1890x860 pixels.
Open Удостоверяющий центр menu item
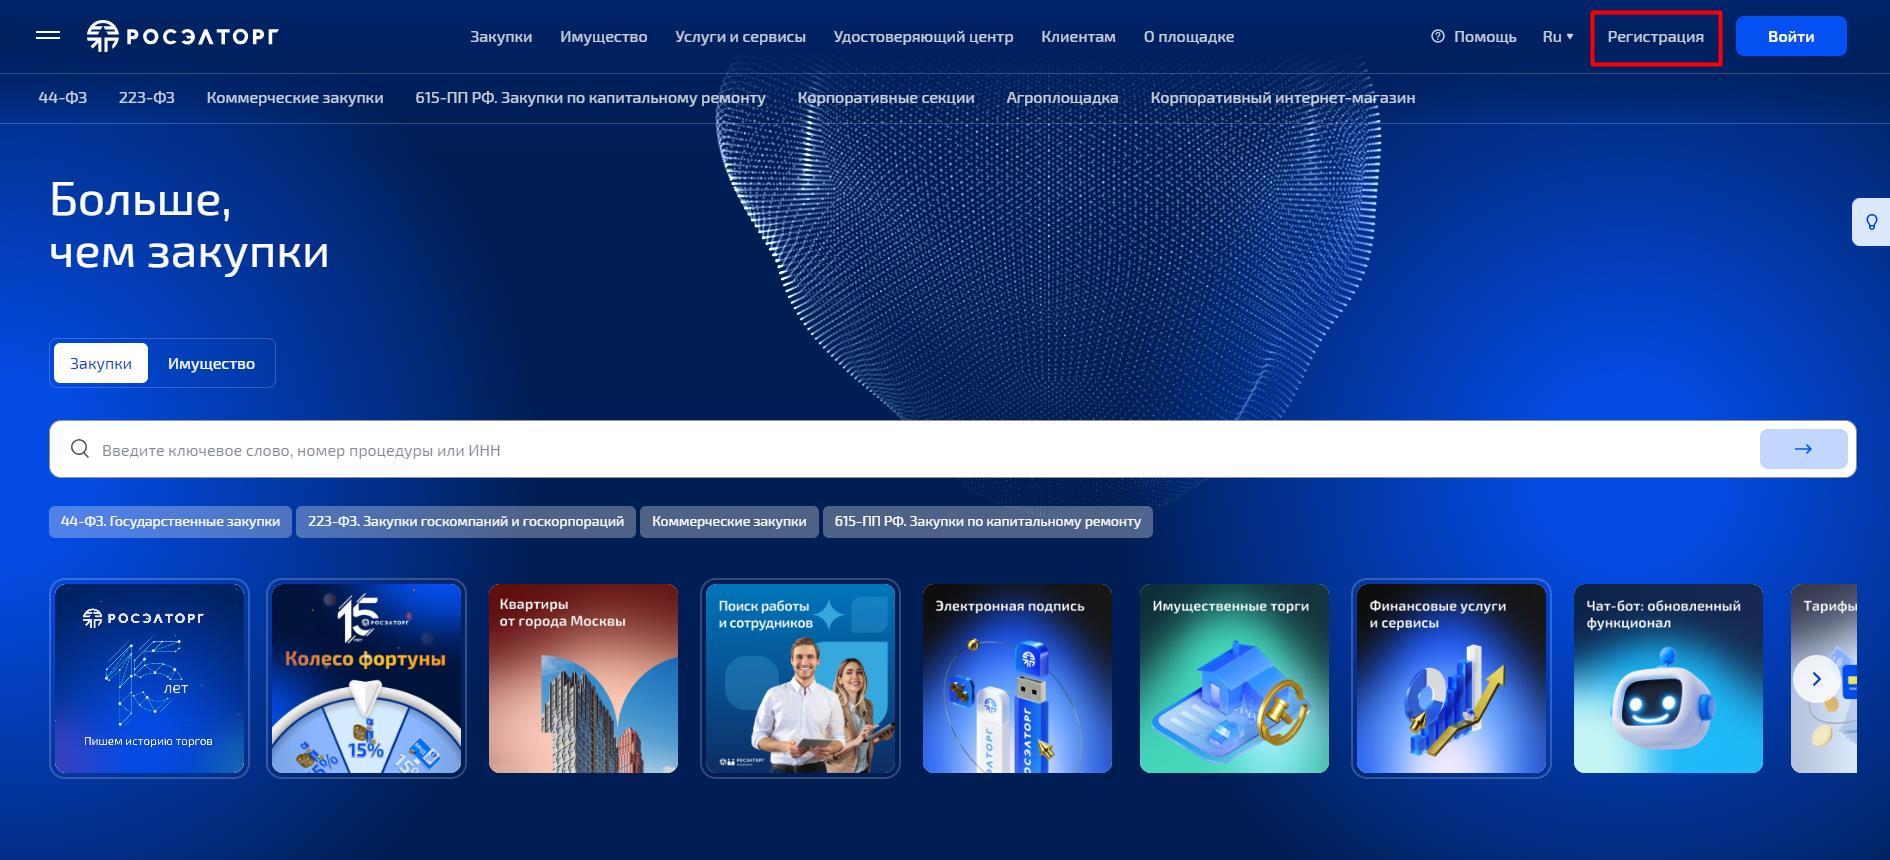(923, 36)
